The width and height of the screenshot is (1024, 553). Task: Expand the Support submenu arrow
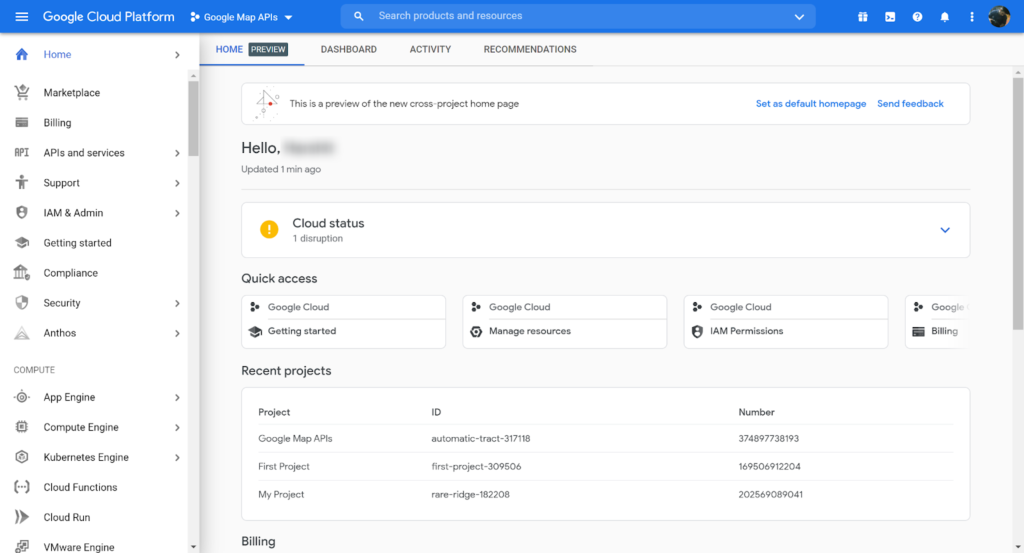(177, 183)
